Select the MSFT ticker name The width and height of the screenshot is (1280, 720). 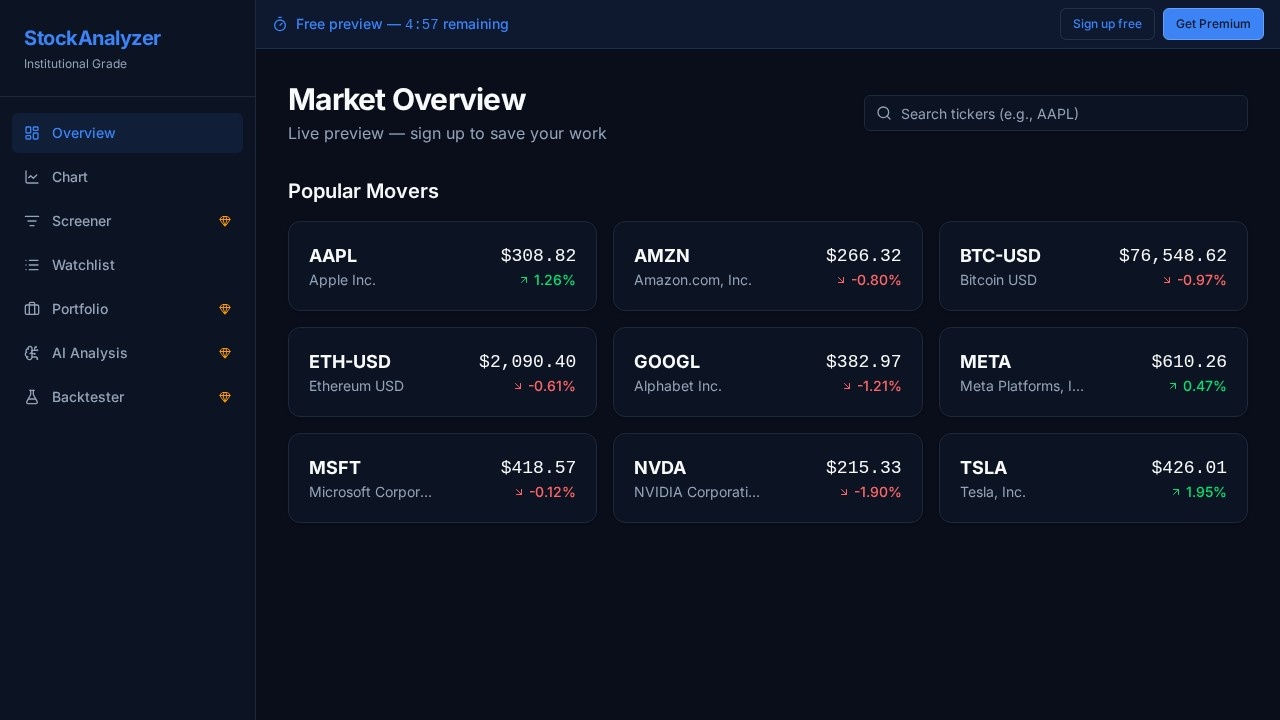(x=335, y=468)
